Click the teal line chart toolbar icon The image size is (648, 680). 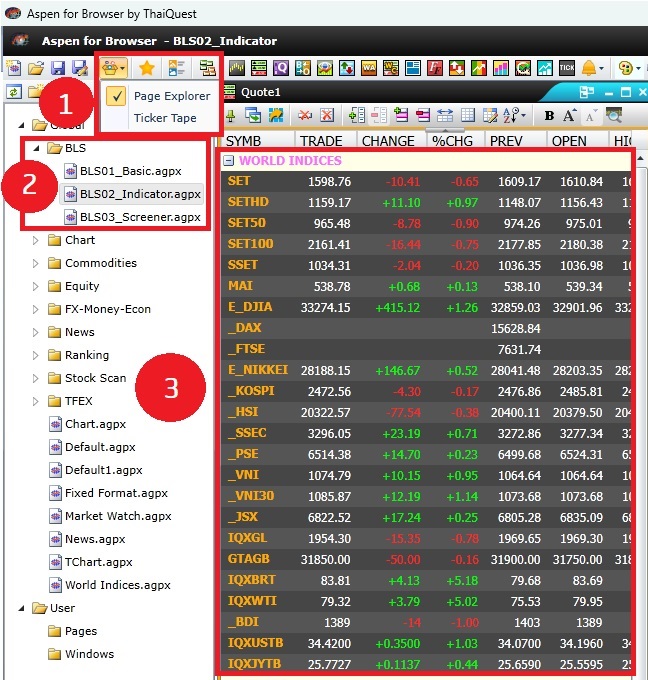[x=545, y=68]
